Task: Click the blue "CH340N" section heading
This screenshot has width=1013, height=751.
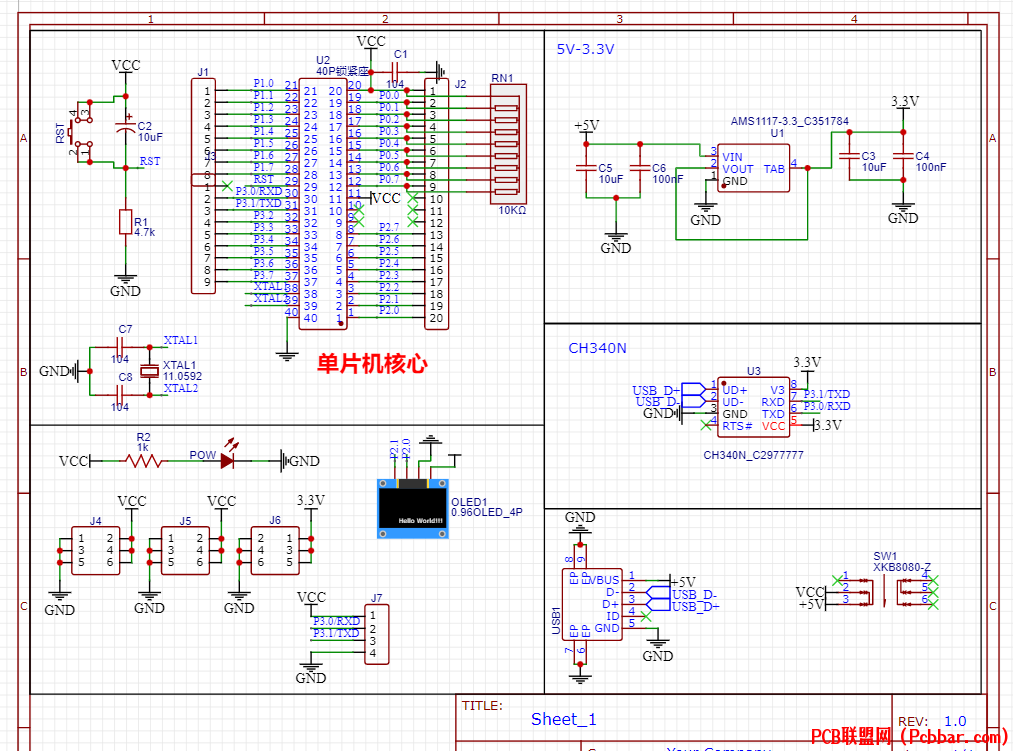Action: point(598,348)
